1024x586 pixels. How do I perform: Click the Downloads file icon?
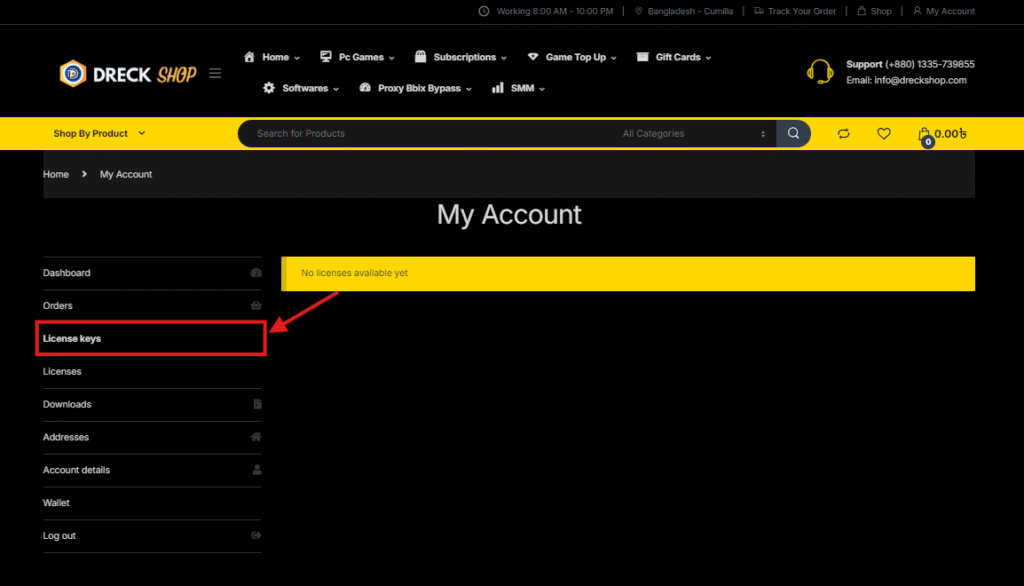[x=257, y=404]
